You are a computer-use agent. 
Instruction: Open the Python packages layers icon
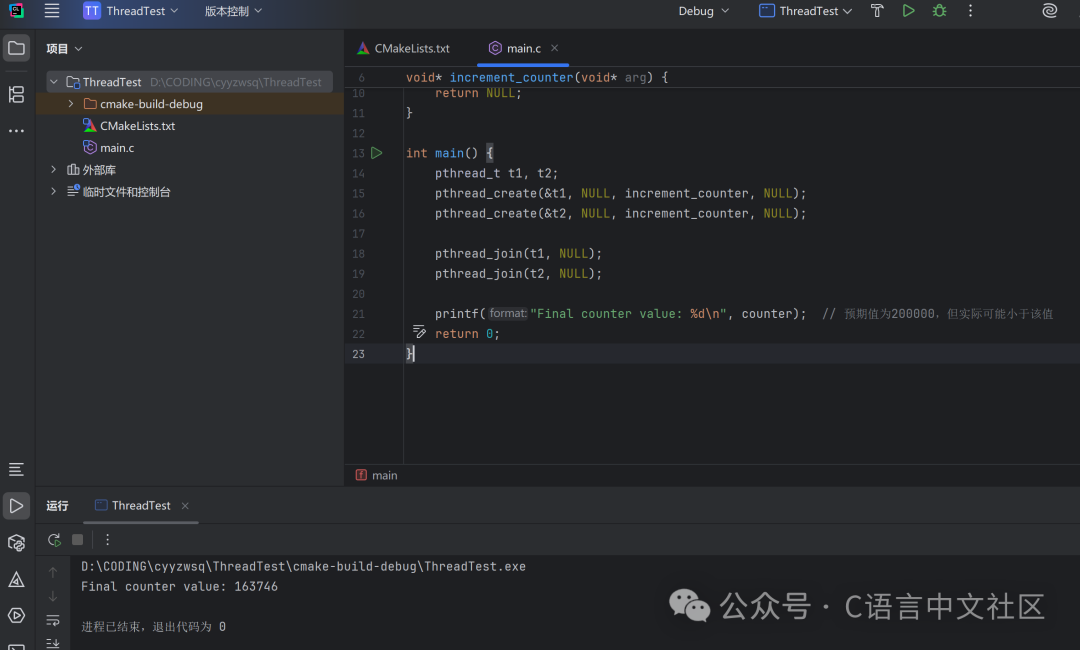pos(17,543)
